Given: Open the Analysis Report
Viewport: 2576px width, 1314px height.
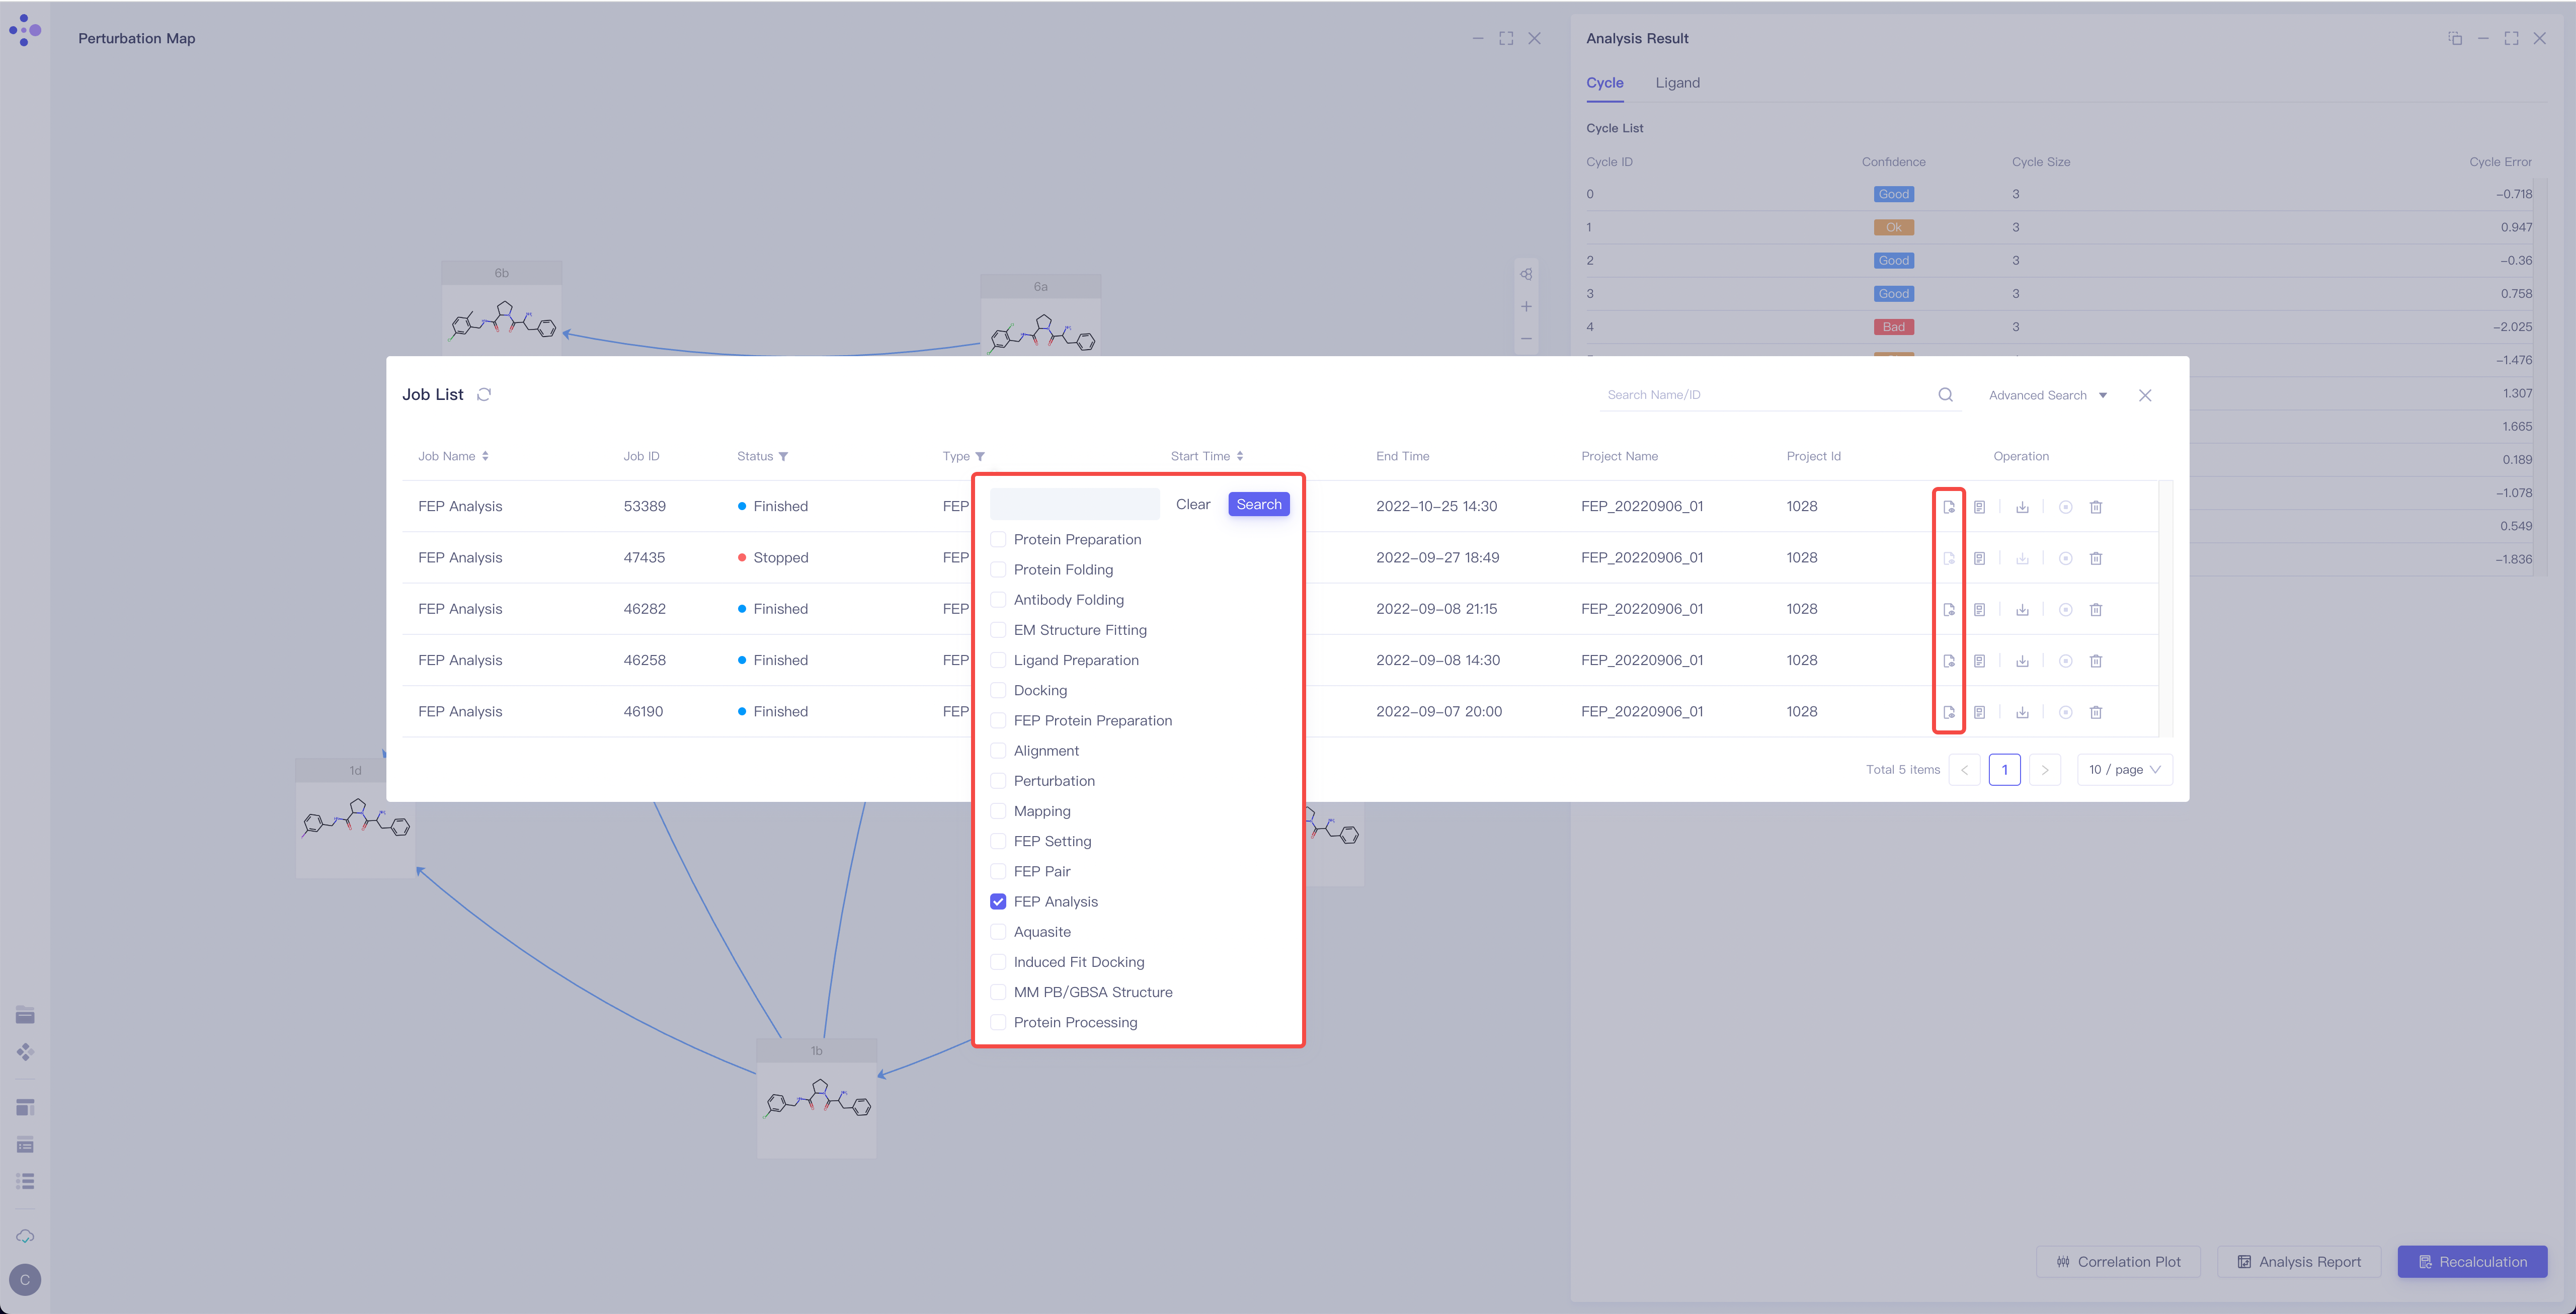Looking at the screenshot, I should [2298, 1261].
